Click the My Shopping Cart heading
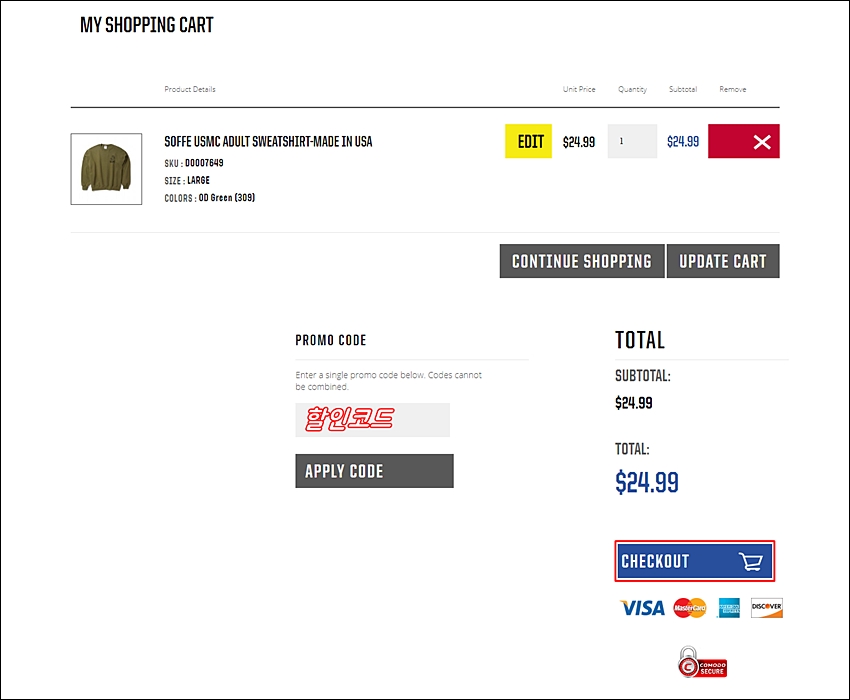The image size is (850, 700). 147,26
